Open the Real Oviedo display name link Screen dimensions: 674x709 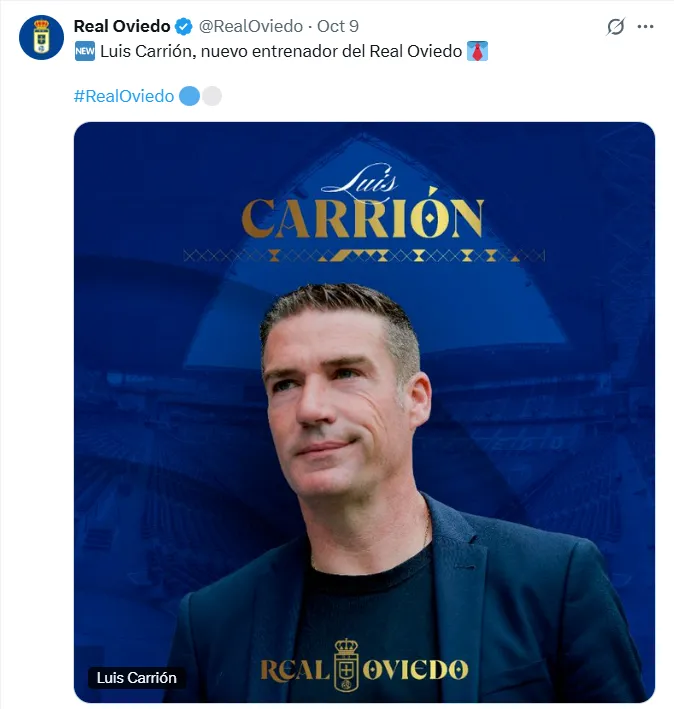point(122,26)
